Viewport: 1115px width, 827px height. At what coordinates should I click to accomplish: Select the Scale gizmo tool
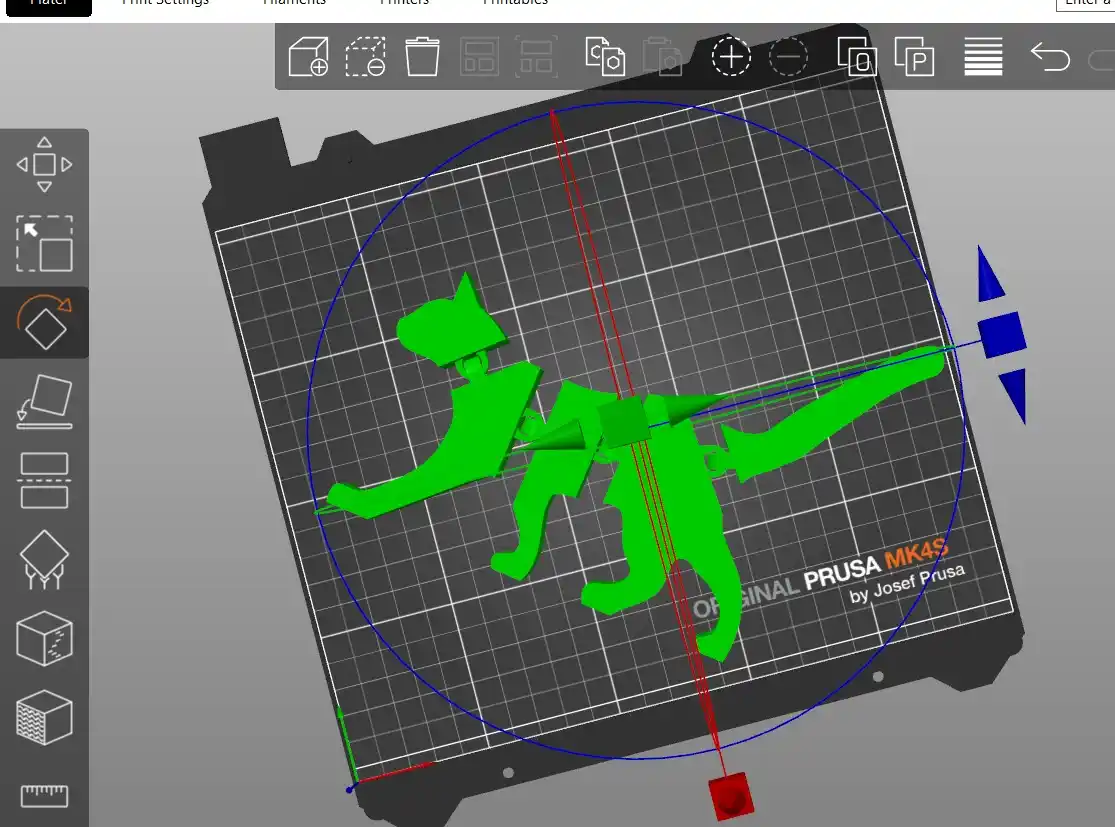44,244
